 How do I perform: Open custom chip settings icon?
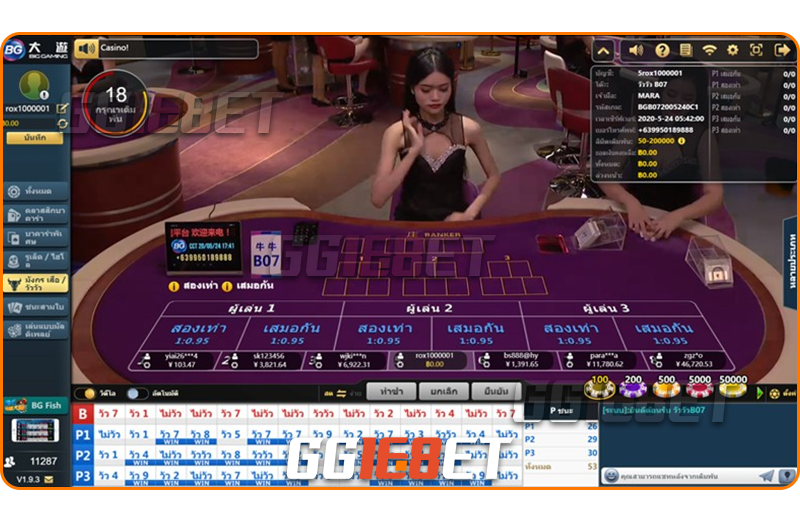click(x=775, y=393)
